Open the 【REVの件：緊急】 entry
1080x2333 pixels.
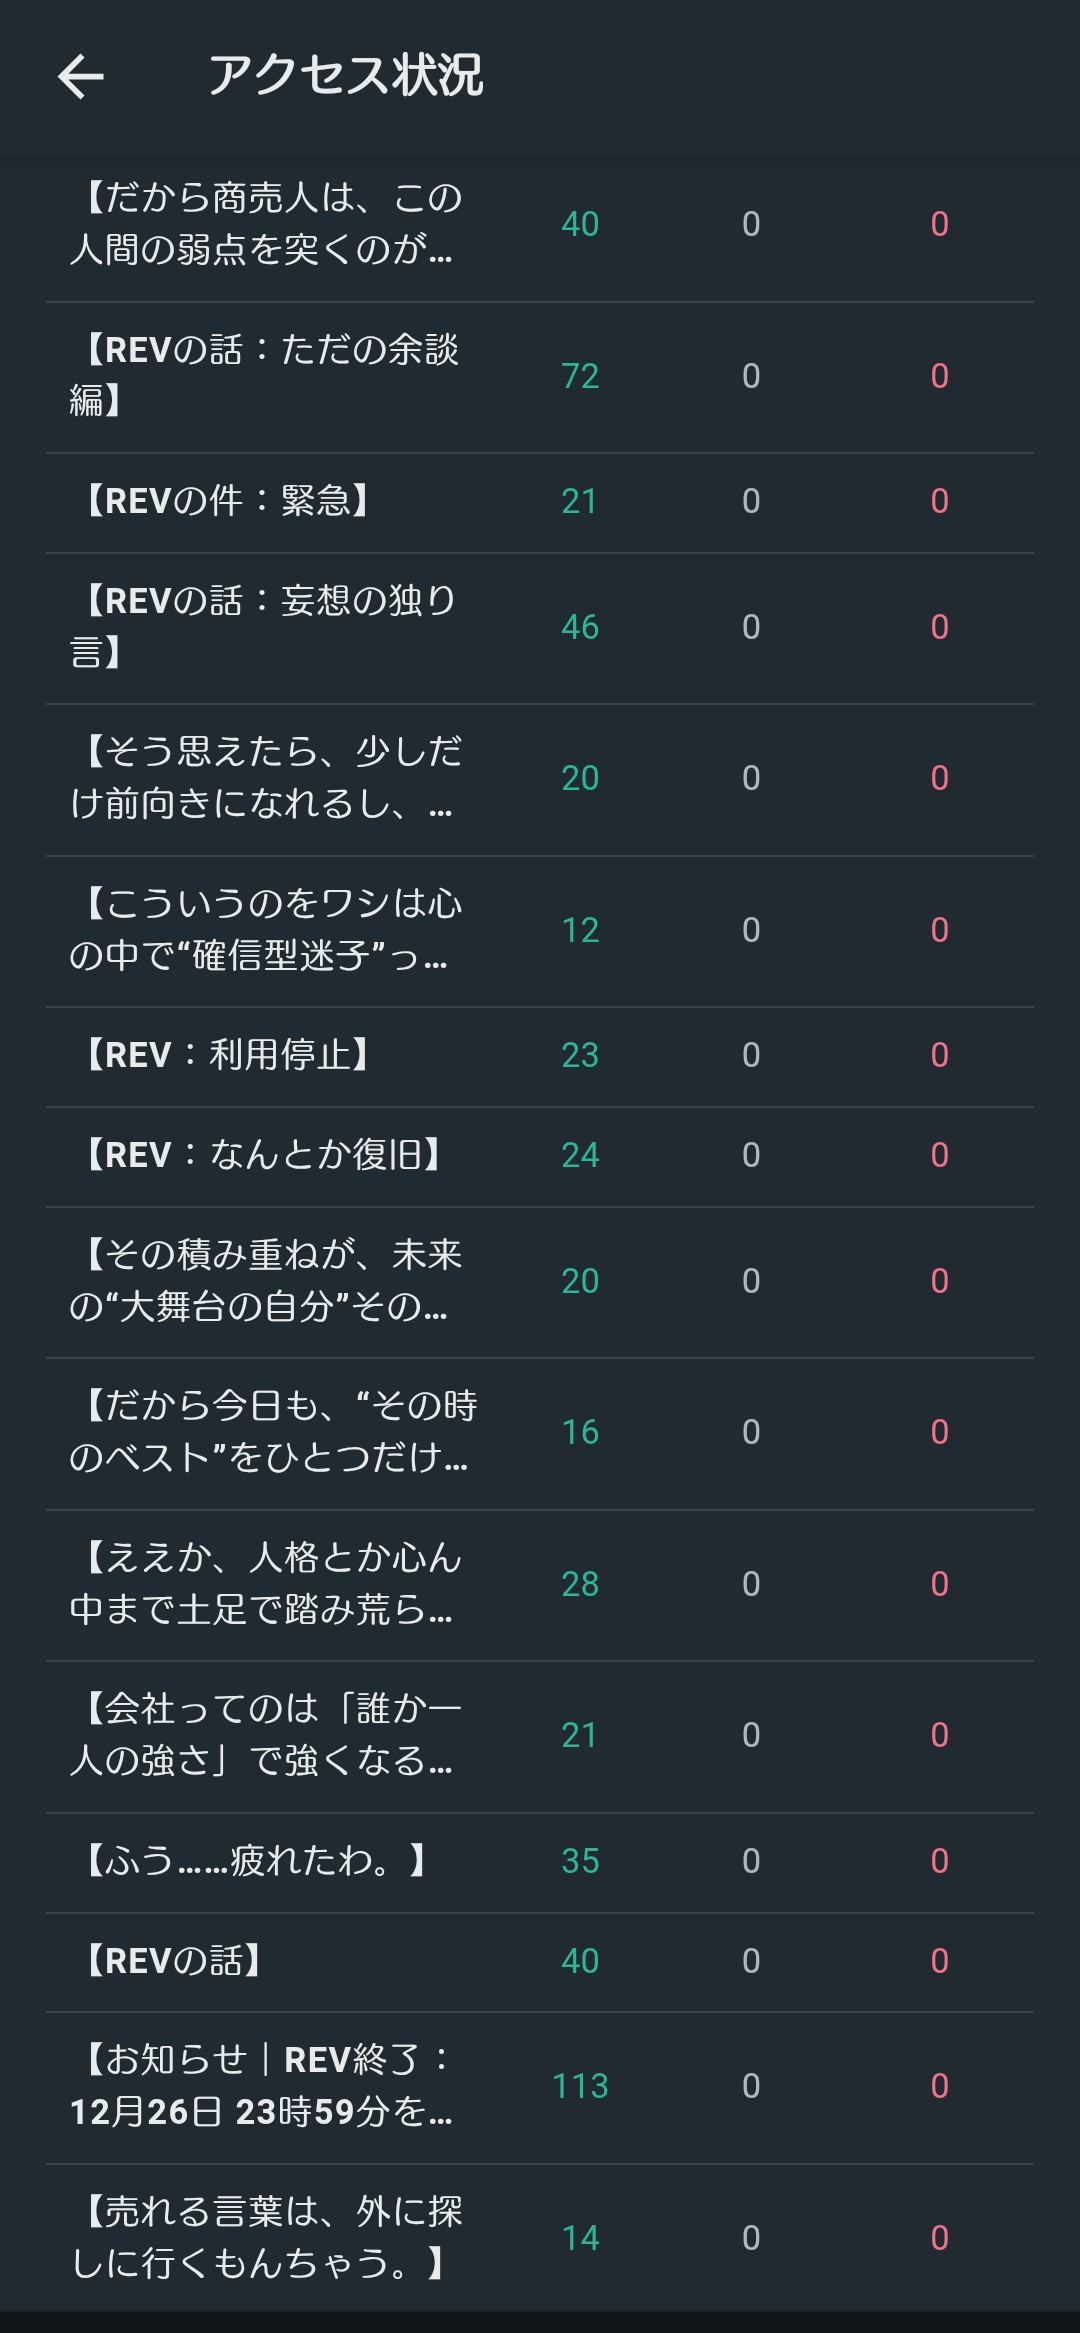click(x=227, y=501)
